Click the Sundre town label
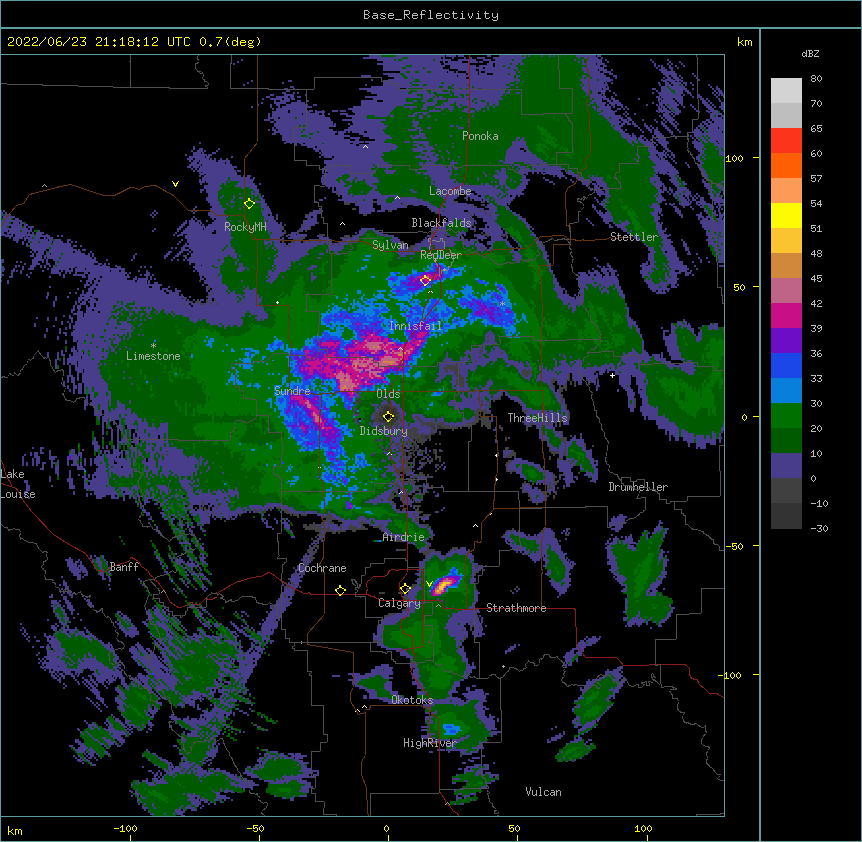 tap(292, 391)
